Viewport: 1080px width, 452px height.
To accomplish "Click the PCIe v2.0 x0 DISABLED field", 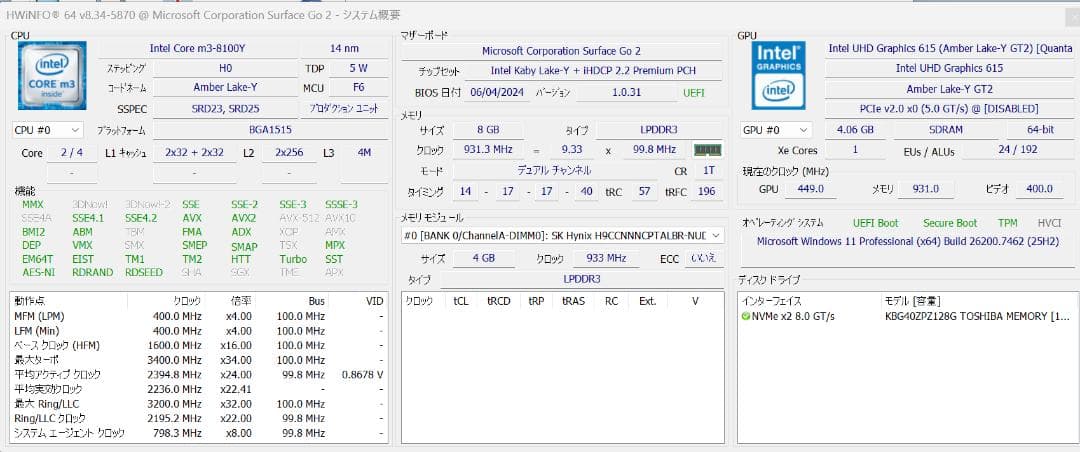I will (x=949, y=109).
